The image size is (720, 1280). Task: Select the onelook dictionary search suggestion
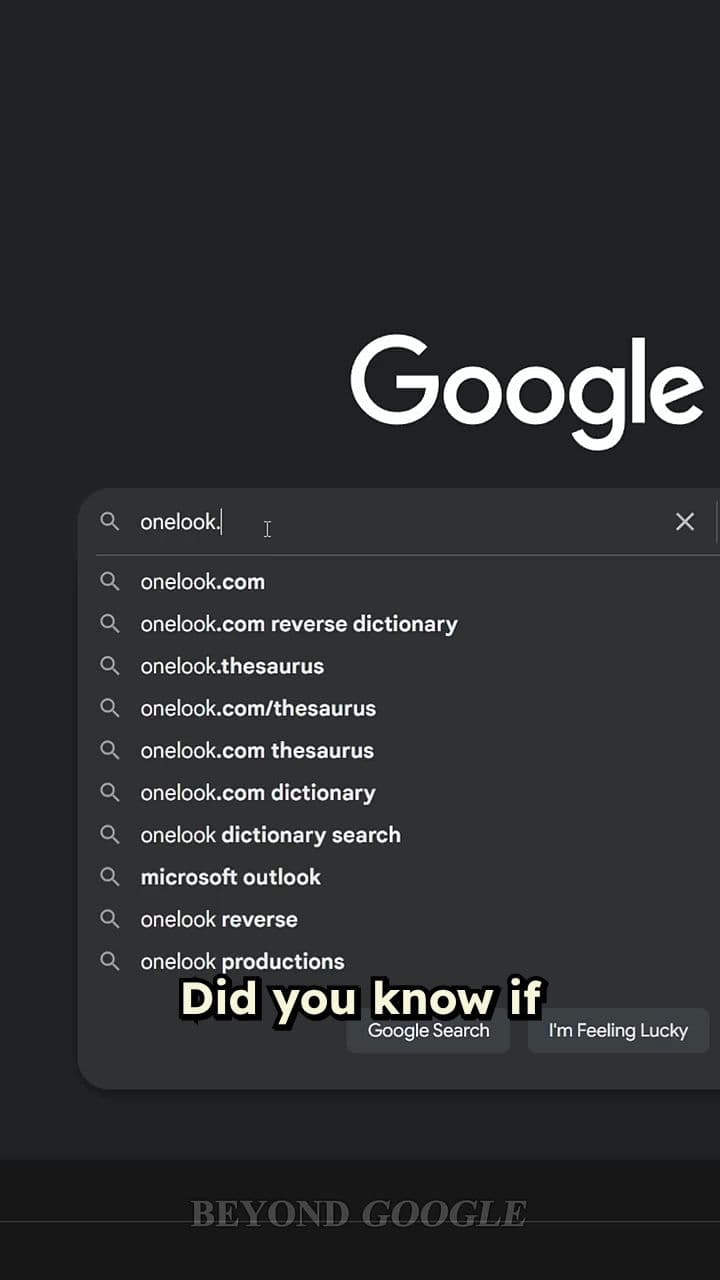click(x=271, y=835)
